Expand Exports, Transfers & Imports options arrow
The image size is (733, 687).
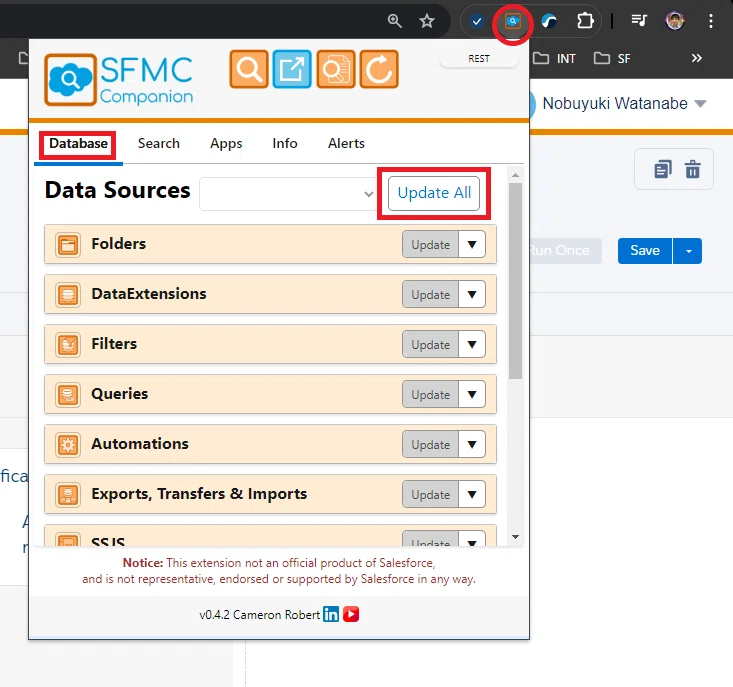[472, 494]
